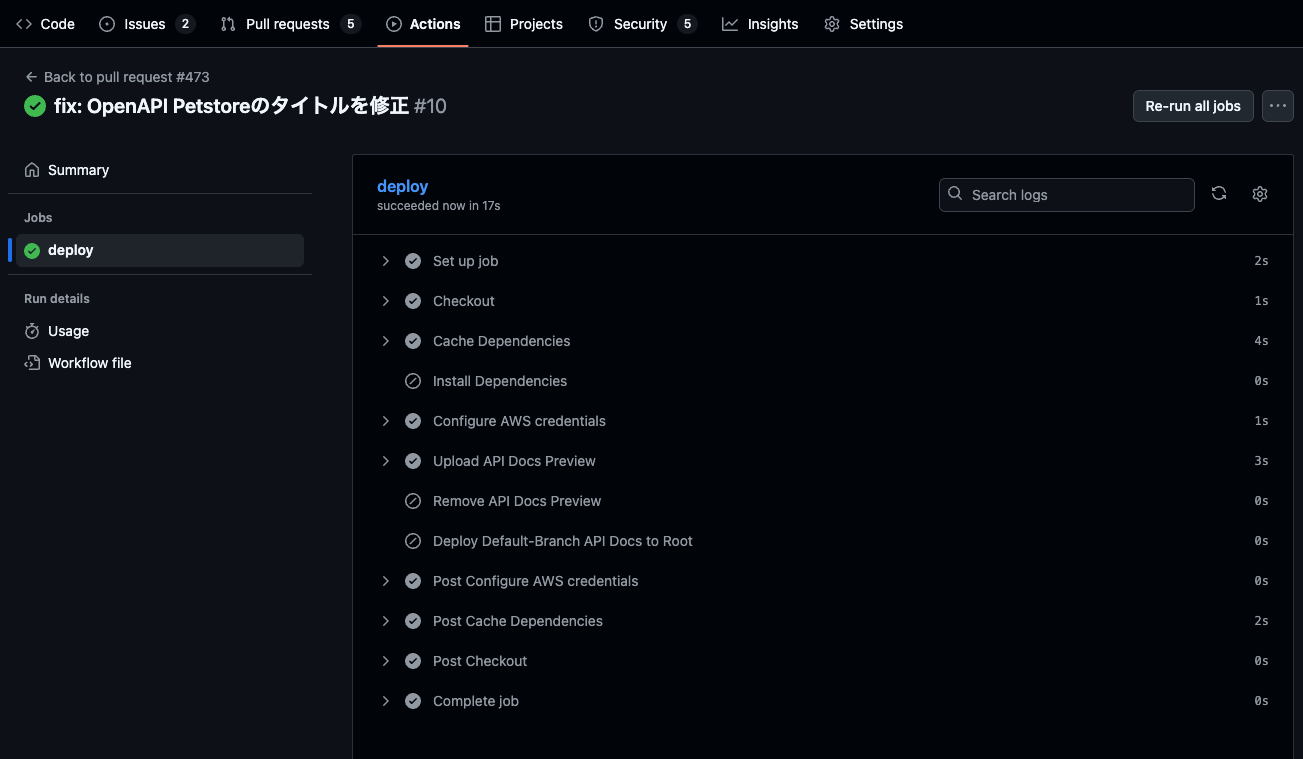
Task: Click the Set up job success checkmark
Action: (413, 261)
